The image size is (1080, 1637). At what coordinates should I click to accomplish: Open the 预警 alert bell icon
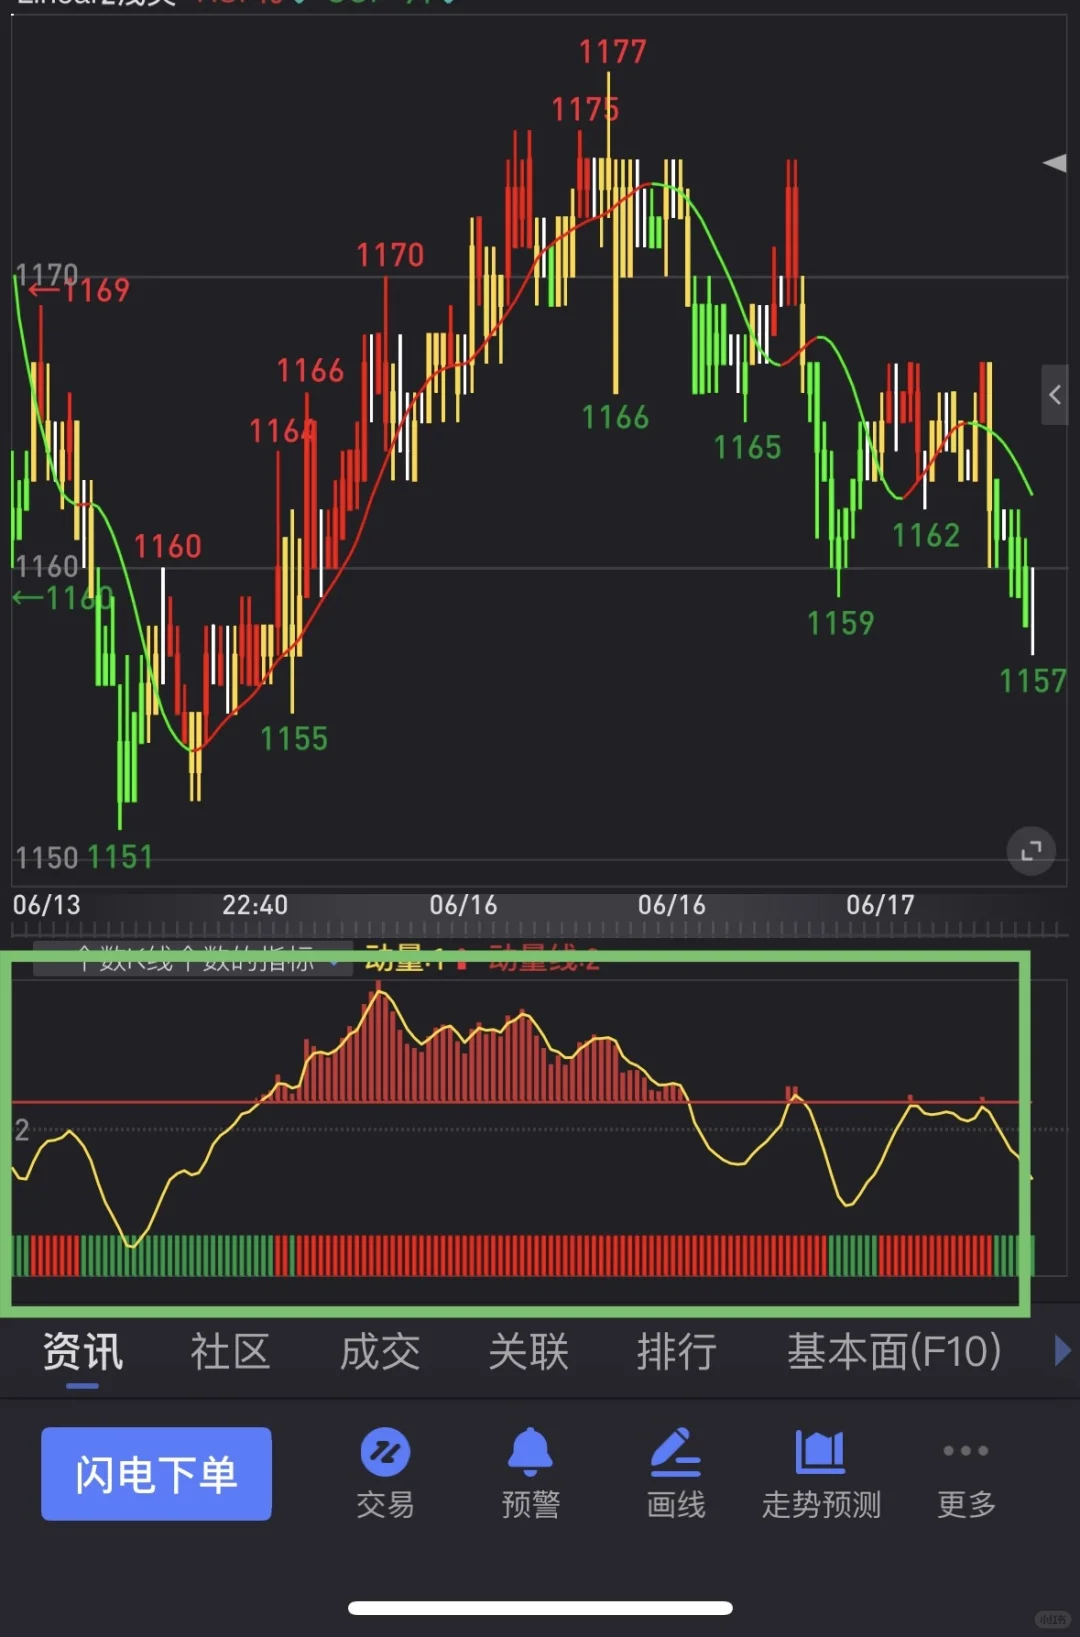click(530, 1475)
